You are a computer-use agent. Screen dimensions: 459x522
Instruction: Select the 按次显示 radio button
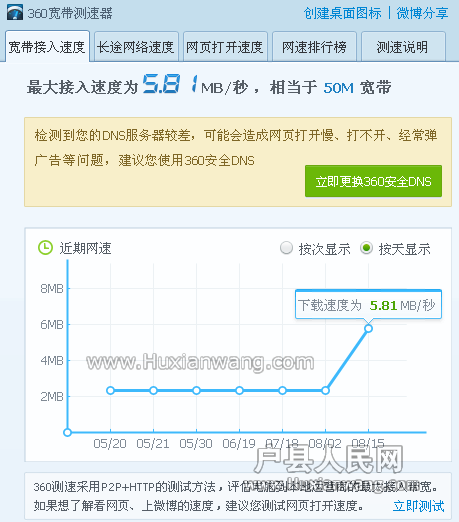286,248
